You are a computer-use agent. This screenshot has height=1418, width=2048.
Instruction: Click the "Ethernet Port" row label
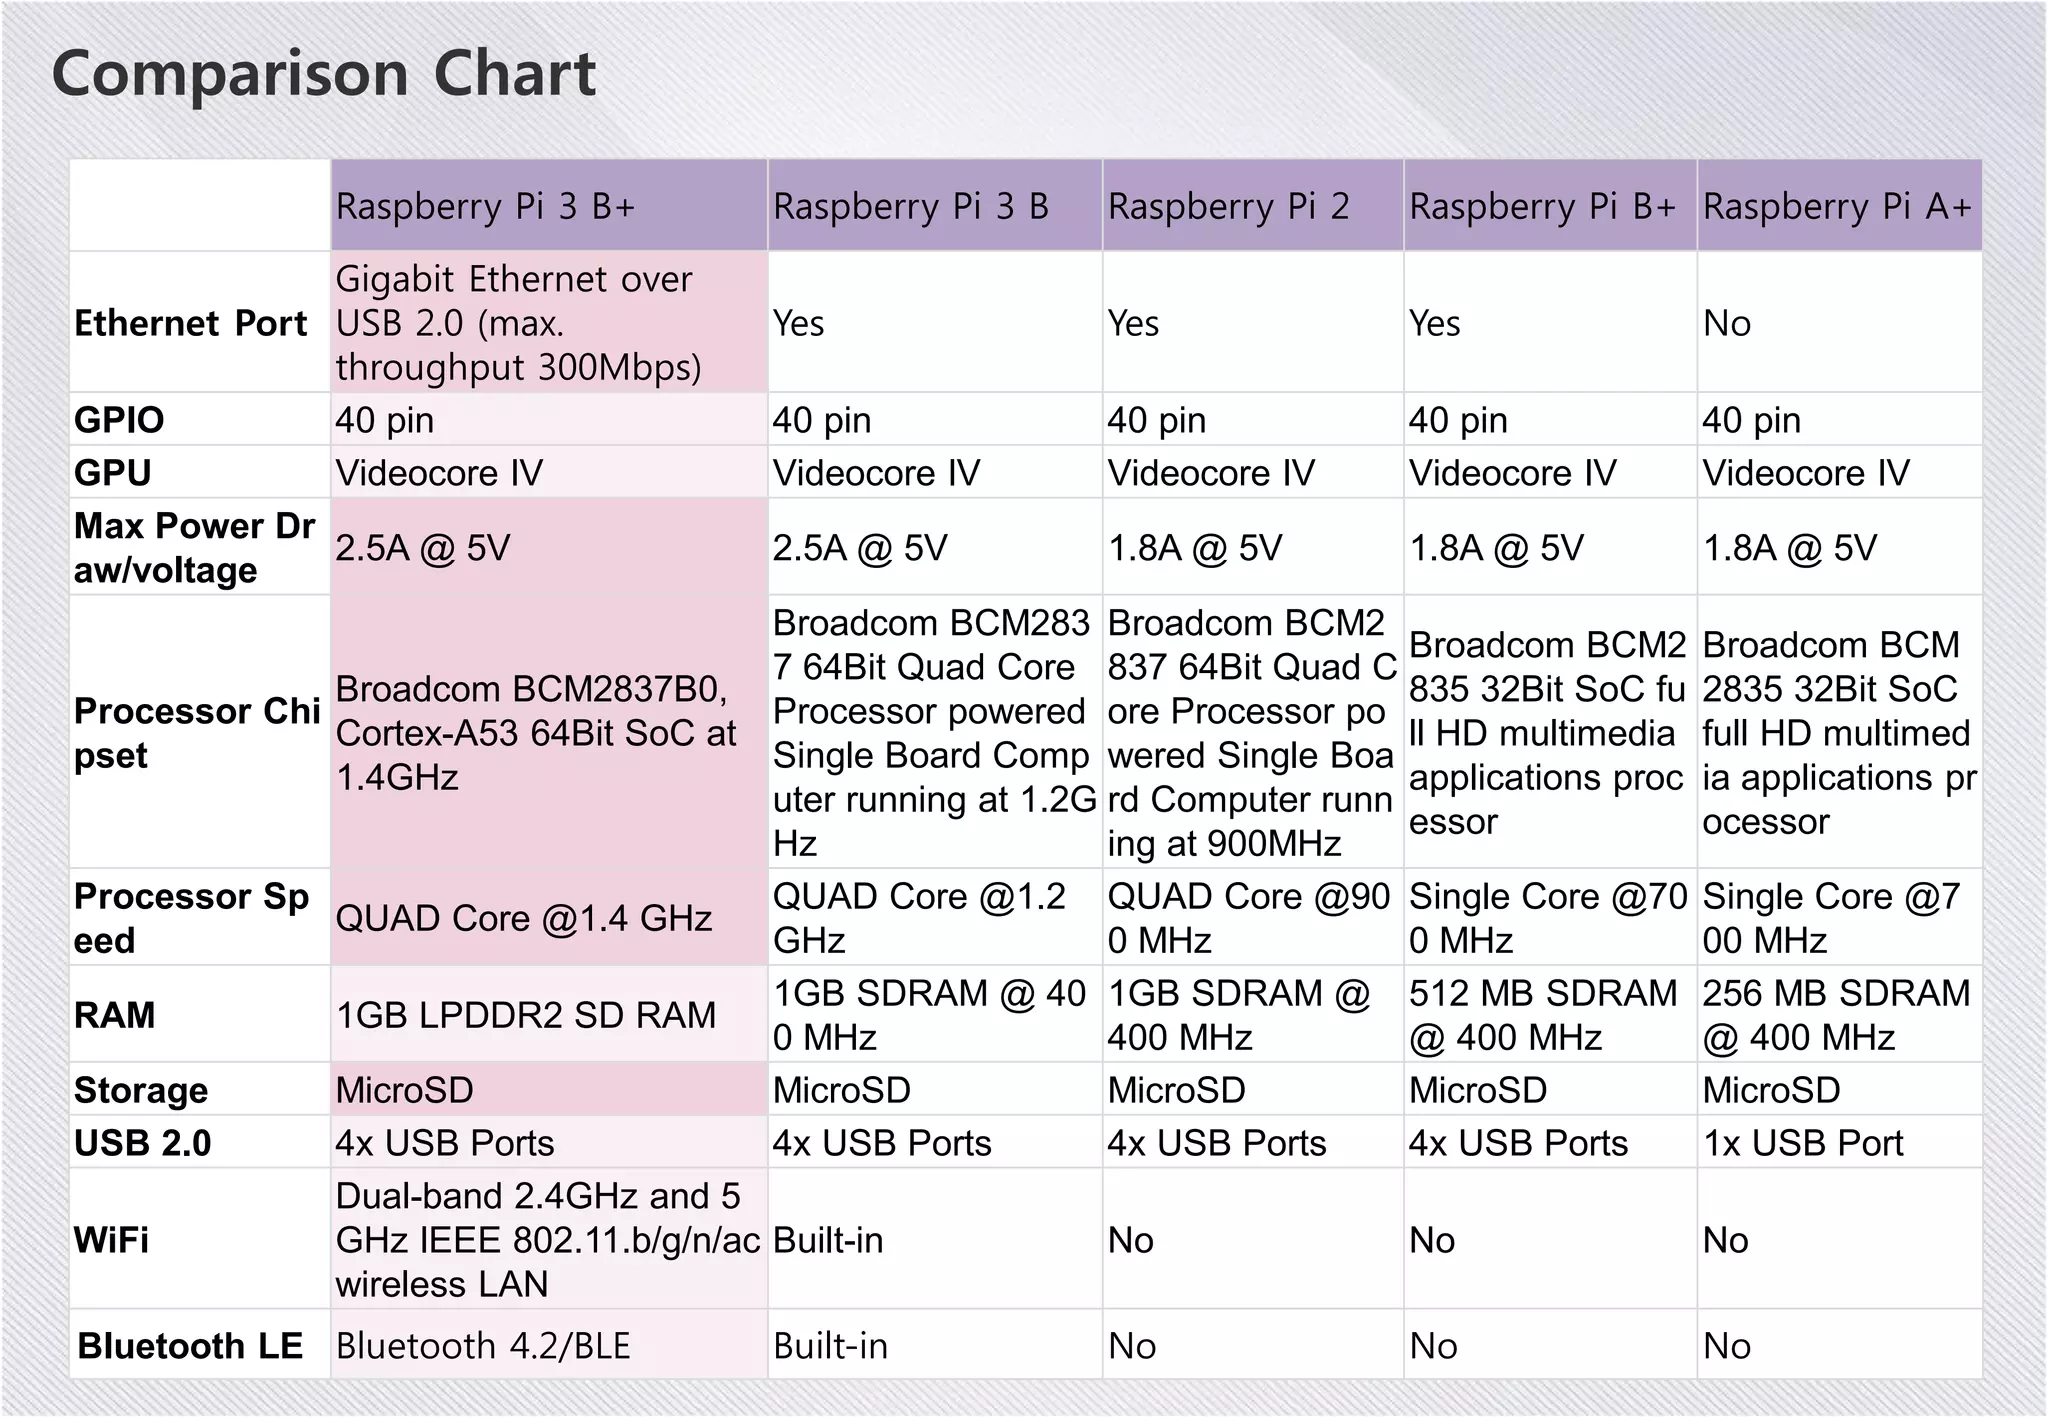click(191, 323)
